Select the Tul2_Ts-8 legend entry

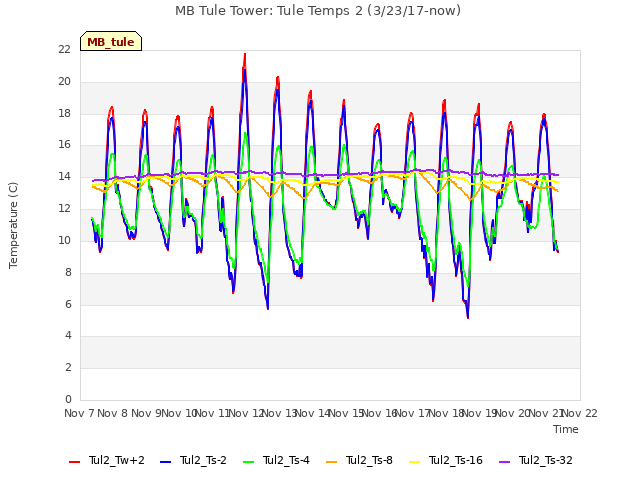[x=359, y=460]
